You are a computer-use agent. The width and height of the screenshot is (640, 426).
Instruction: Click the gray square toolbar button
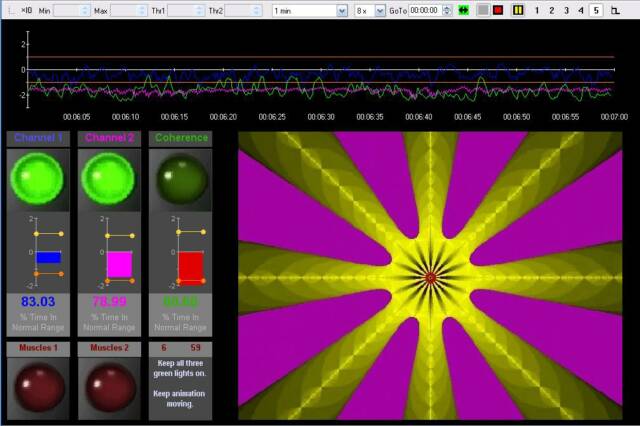tap(483, 11)
